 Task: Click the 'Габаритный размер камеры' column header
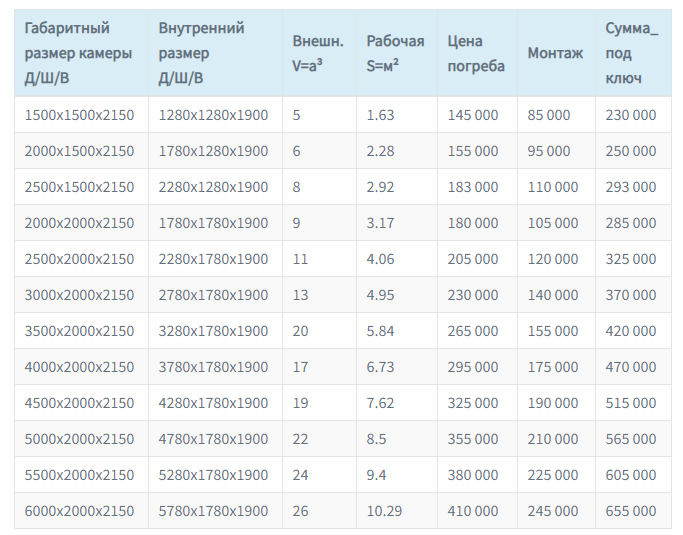pos(81,53)
